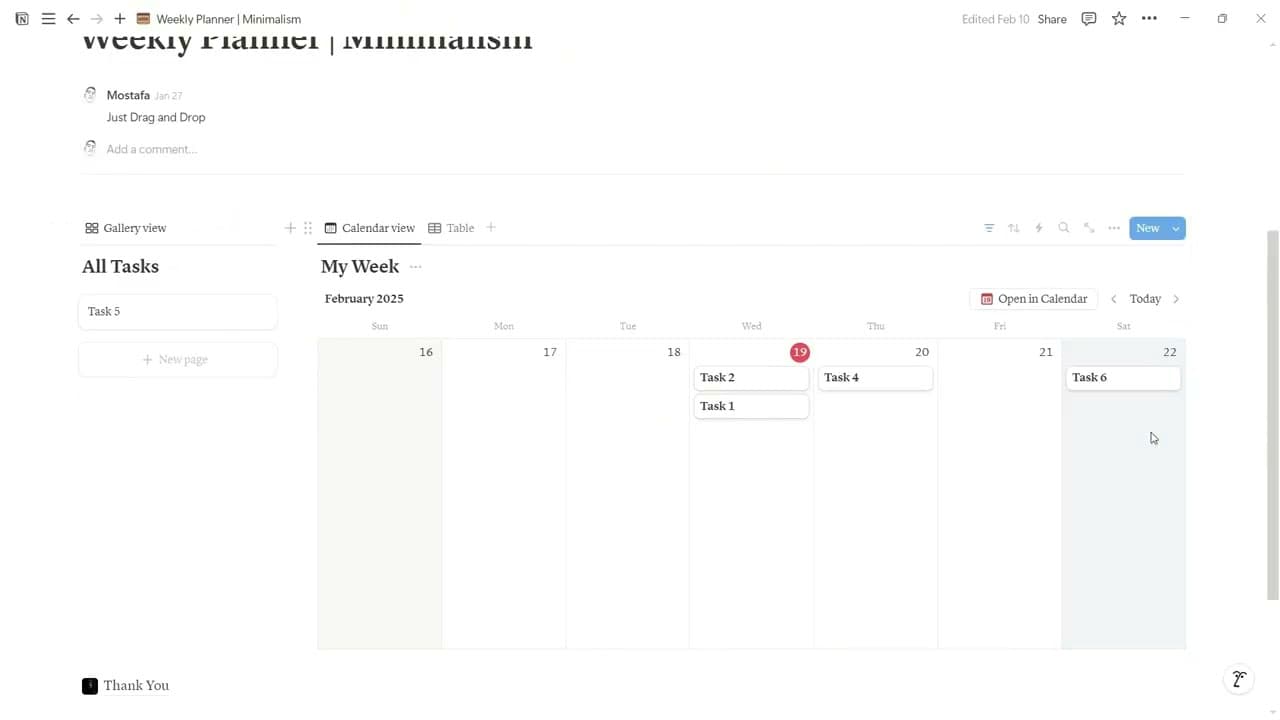This screenshot has width=1280, height=720.
Task: Click the sort arrows icon
Action: click(x=1014, y=228)
